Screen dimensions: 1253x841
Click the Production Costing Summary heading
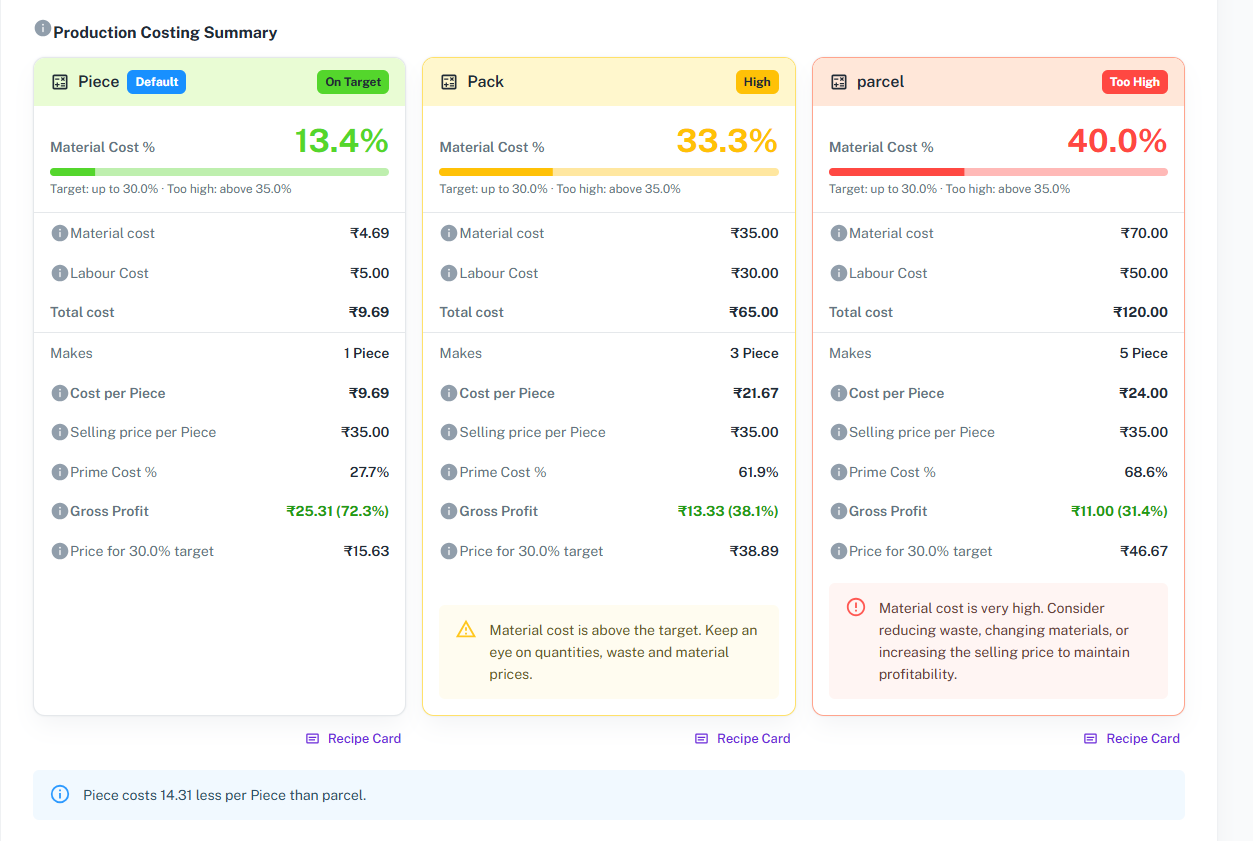pyautogui.click(x=165, y=32)
